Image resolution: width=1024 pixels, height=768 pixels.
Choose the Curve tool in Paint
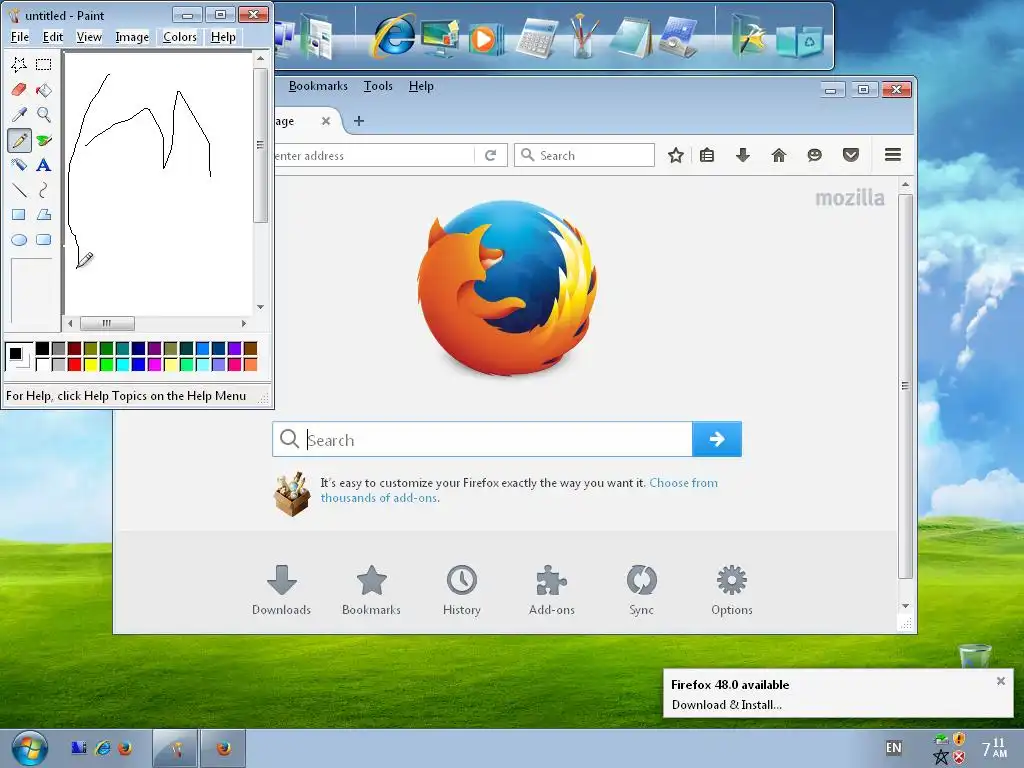pos(44,190)
